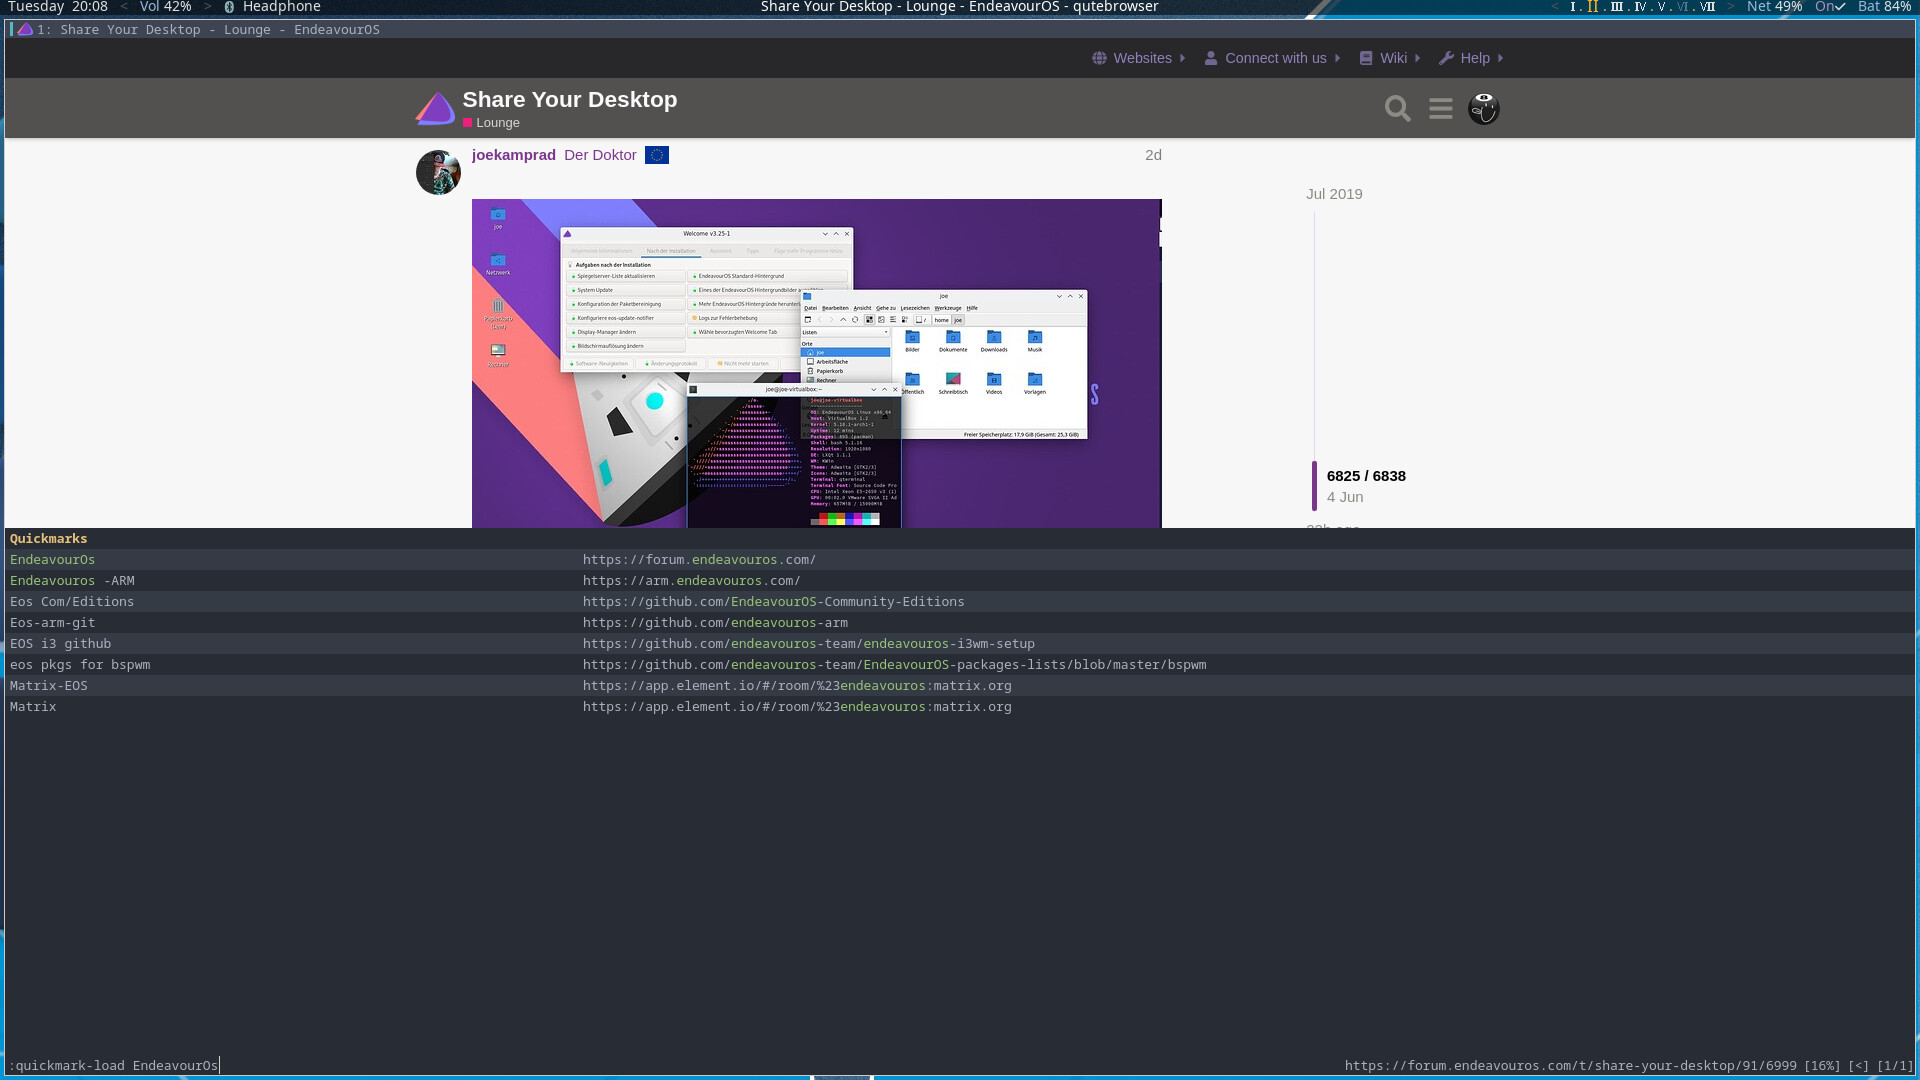
Task: Click the person icon next to Connect with us
Action: [1211, 58]
